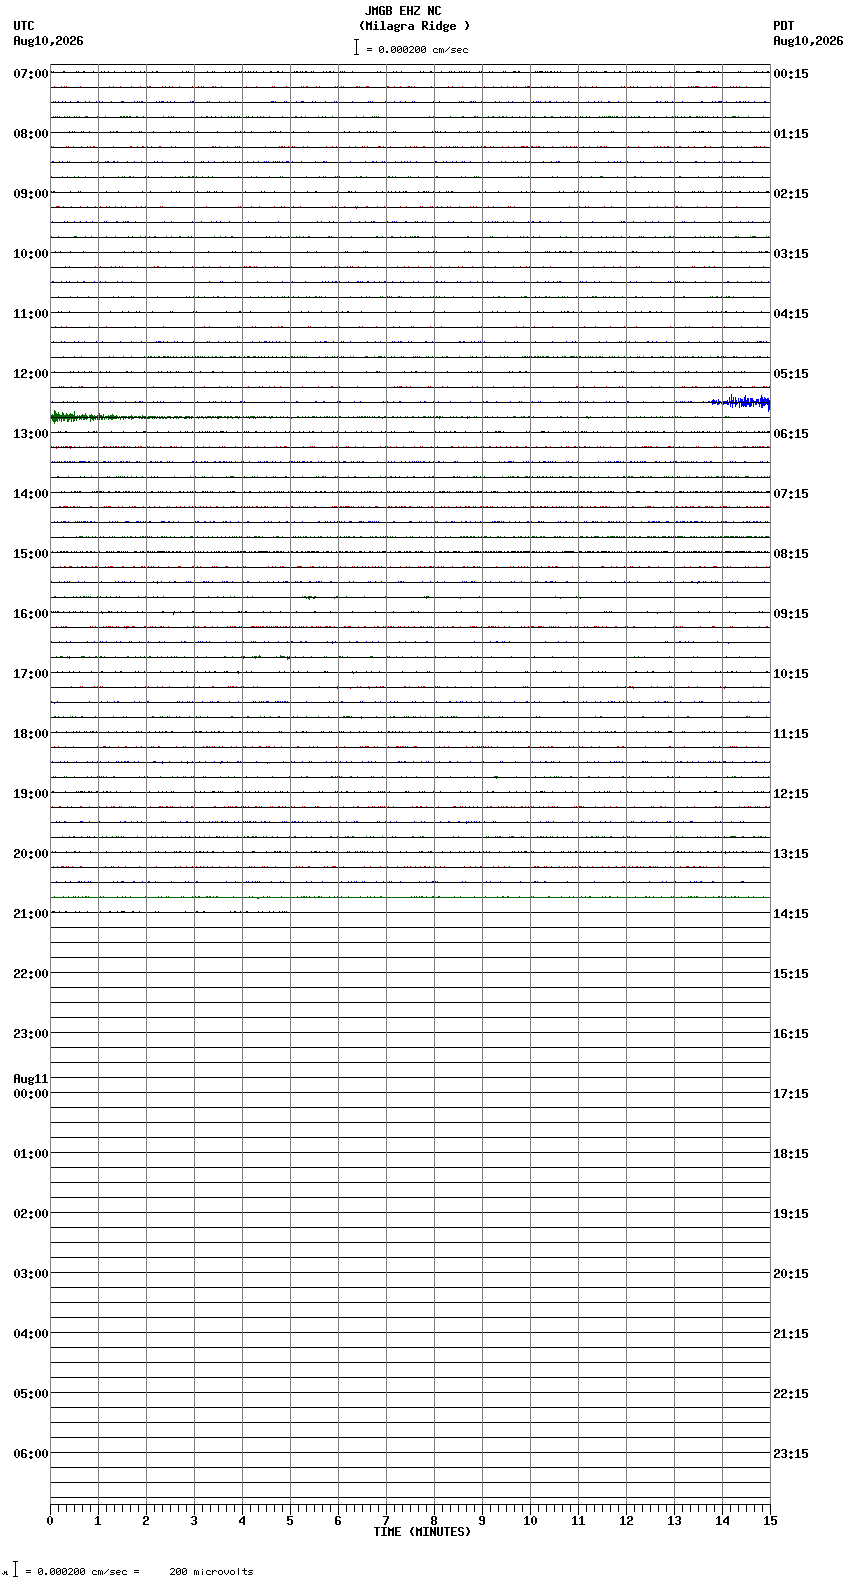
Task: Click the station title JMGB EHZ NC
Action: tap(403, 11)
